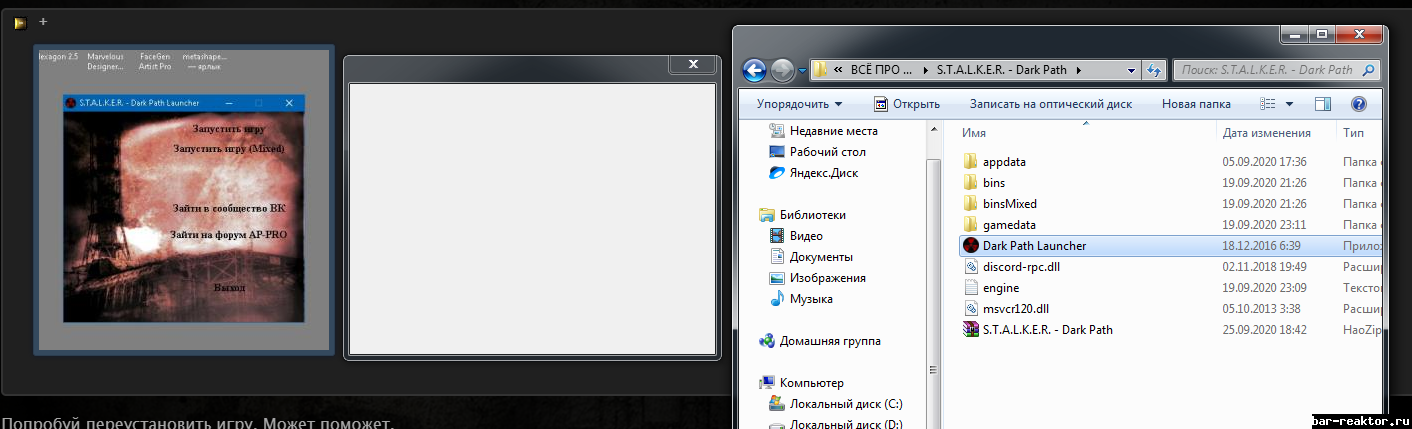This screenshot has width=1412, height=429.
Task: Click Зайти в сообщество ВК in launcher
Action: 229,208
